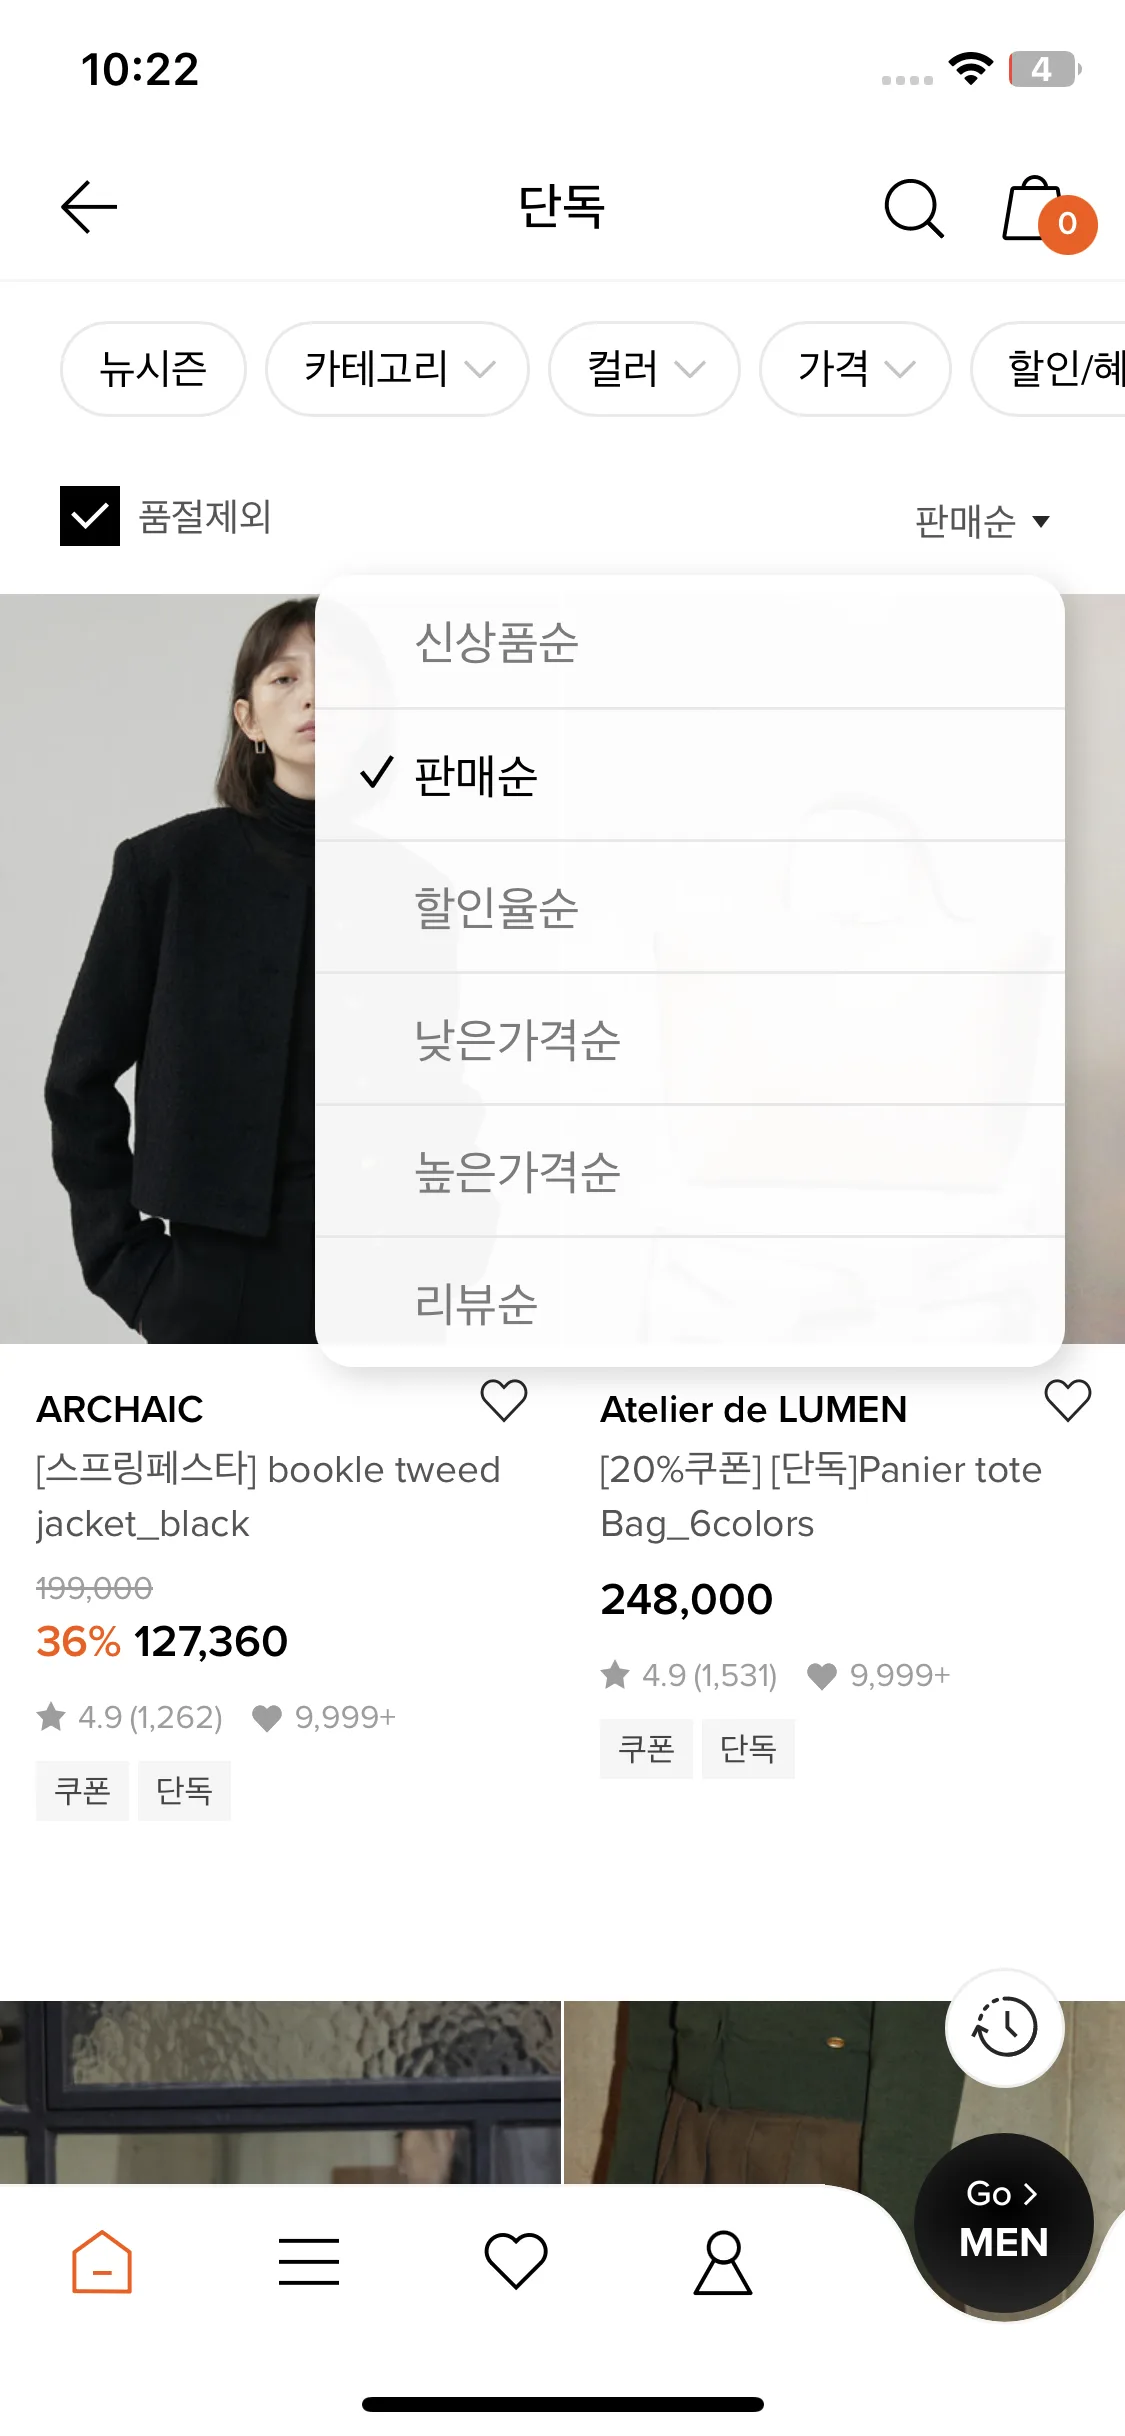Uncheck the 품절제외 checkbox
This screenshot has width=1125, height=2436.
[x=90, y=516]
